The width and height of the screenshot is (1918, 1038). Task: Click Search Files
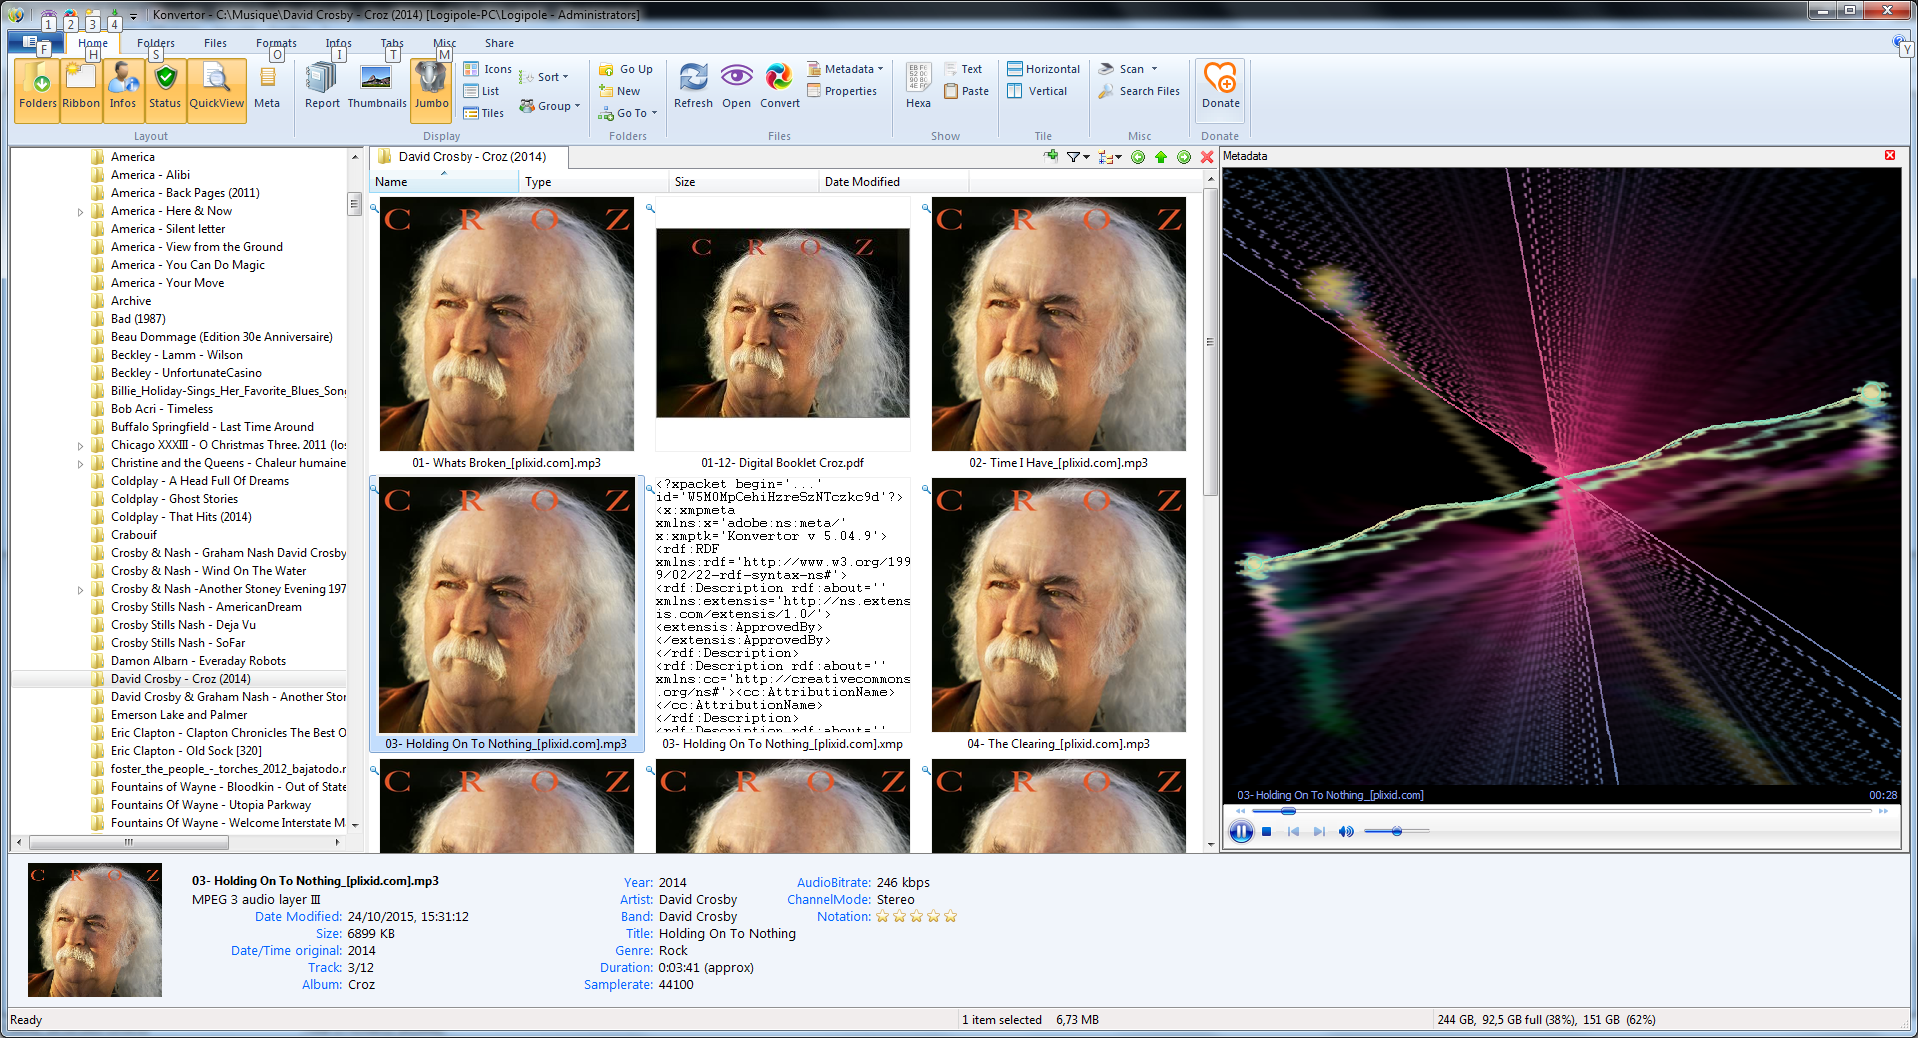1139,91
